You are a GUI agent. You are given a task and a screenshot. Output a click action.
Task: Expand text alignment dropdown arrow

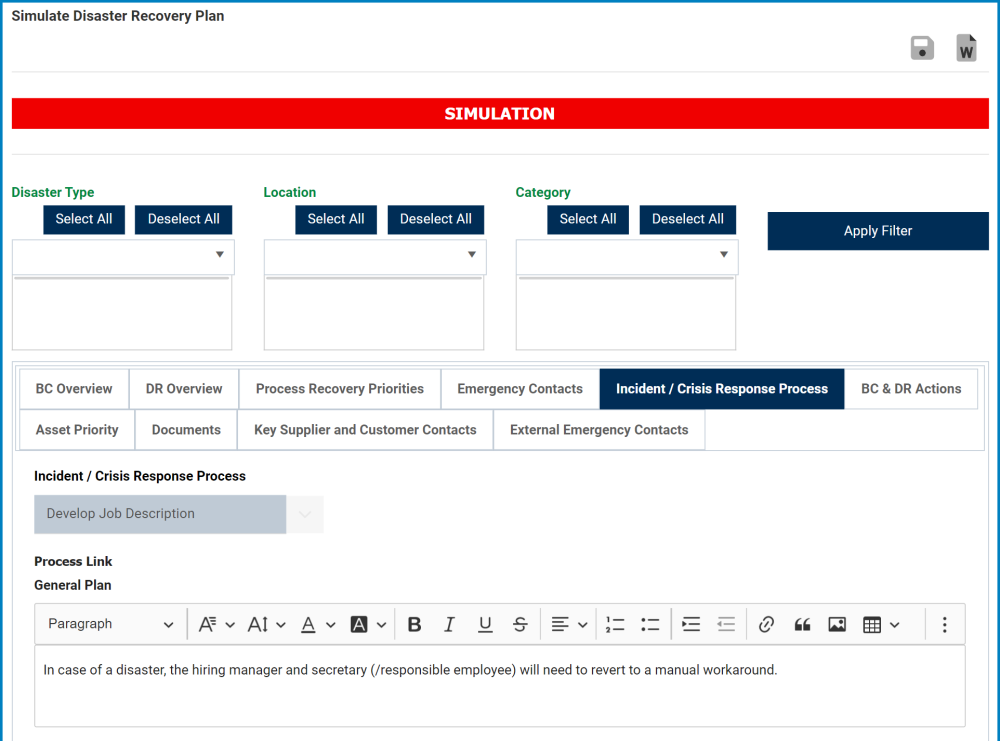click(x=582, y=625)
